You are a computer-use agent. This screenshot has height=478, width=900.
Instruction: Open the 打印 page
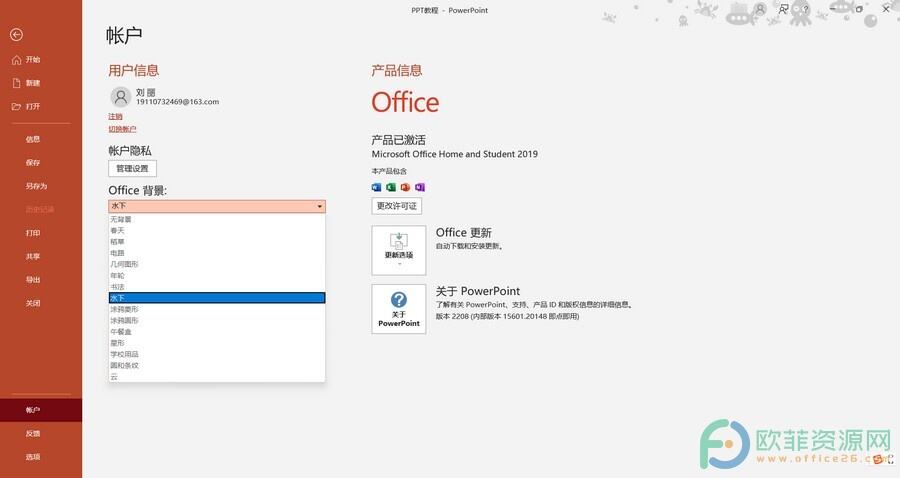click(x=33, y=234)
